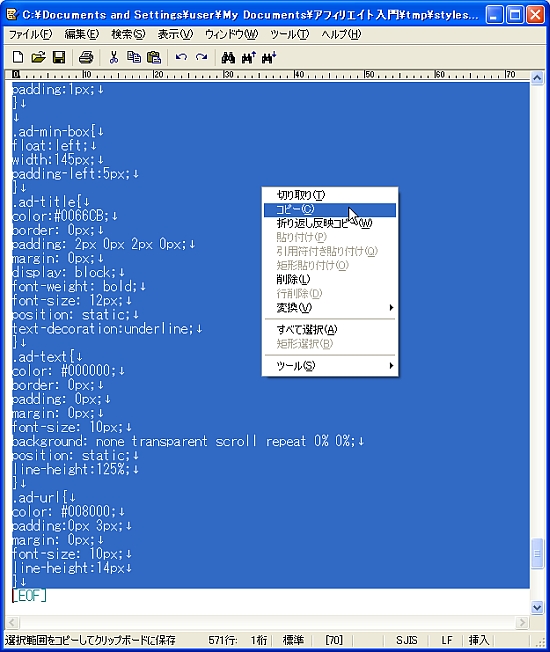
Task: Undo the last action
Action: pyautogui.click(x=181, y=57)
